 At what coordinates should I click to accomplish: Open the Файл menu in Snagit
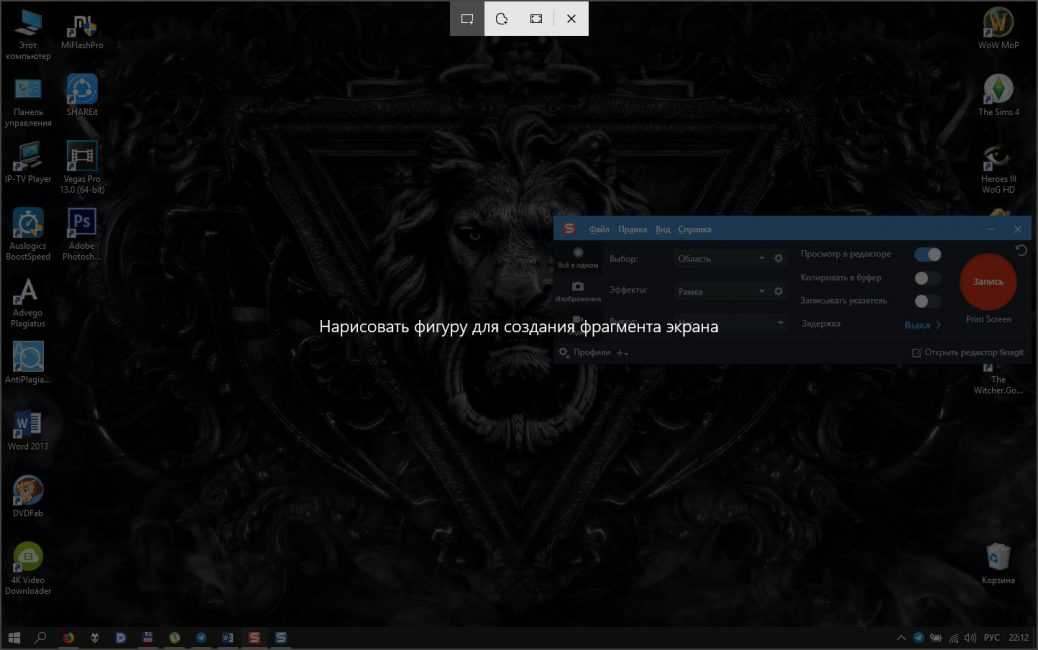(599, 230)
